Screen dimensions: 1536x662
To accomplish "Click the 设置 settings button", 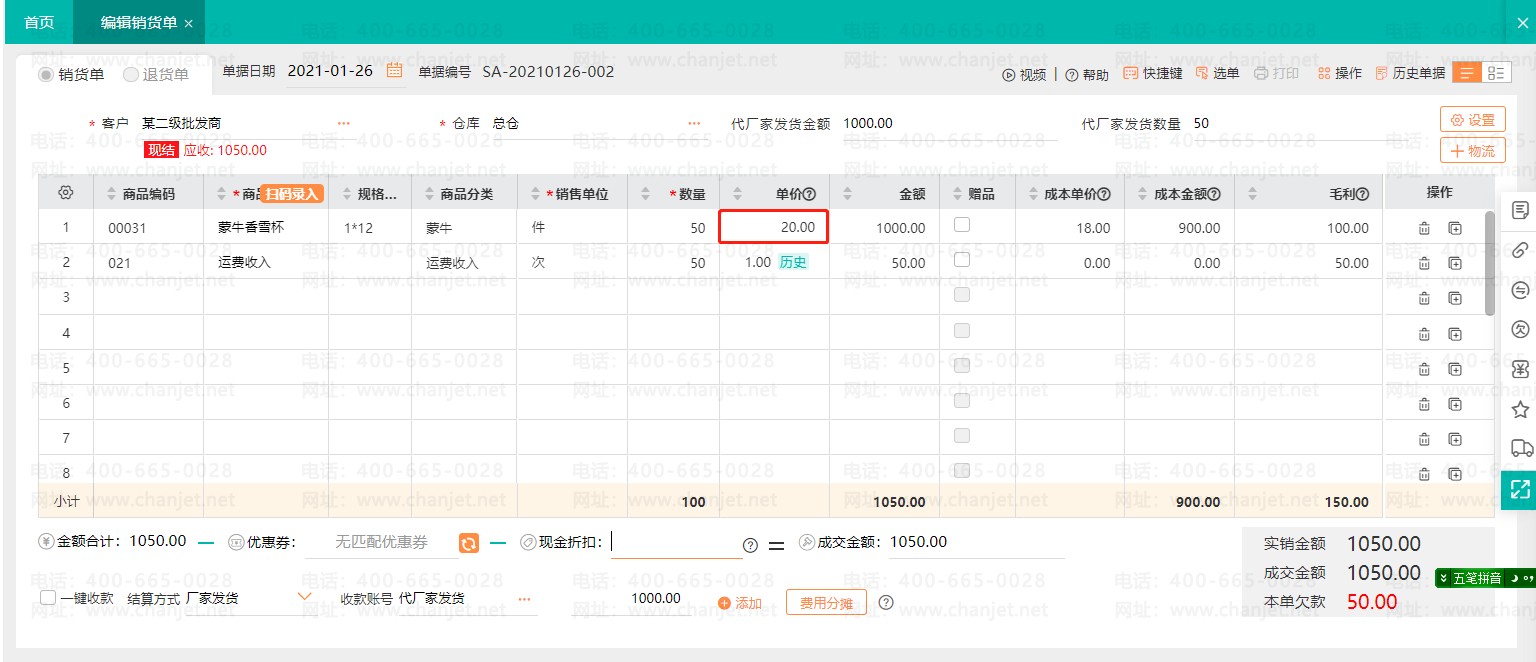I will coord(1473,120).
